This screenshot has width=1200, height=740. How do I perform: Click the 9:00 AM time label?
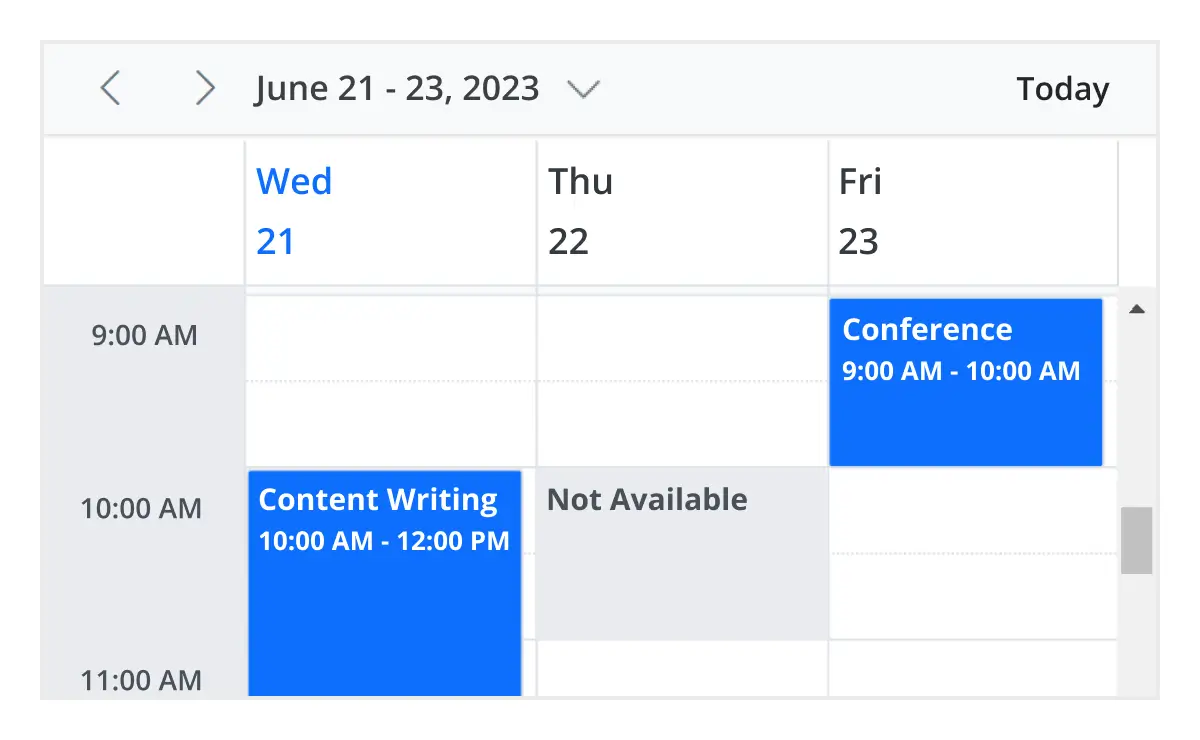[142, 335]
